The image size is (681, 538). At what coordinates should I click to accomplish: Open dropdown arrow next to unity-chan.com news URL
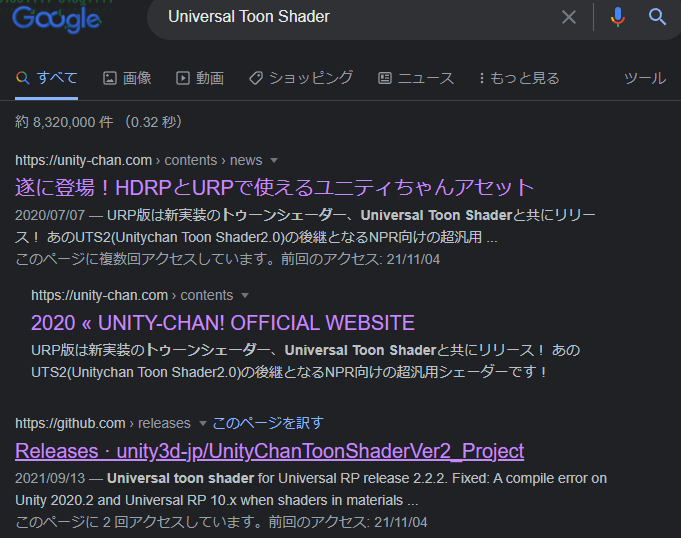coord(274,160)
